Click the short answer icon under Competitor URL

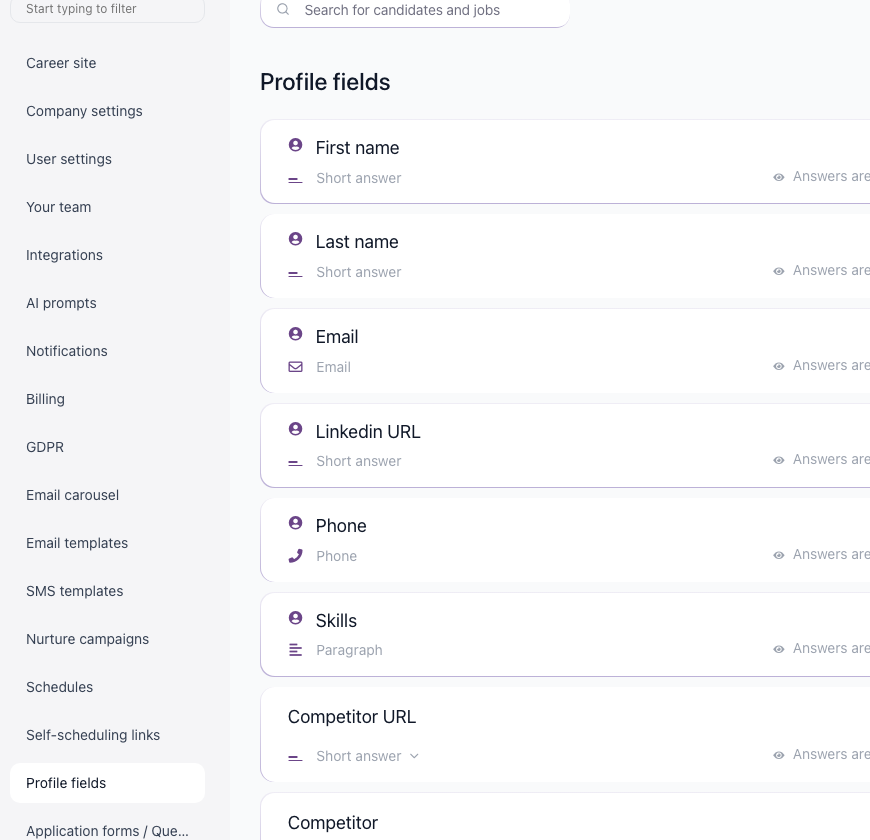click(295, 757)
